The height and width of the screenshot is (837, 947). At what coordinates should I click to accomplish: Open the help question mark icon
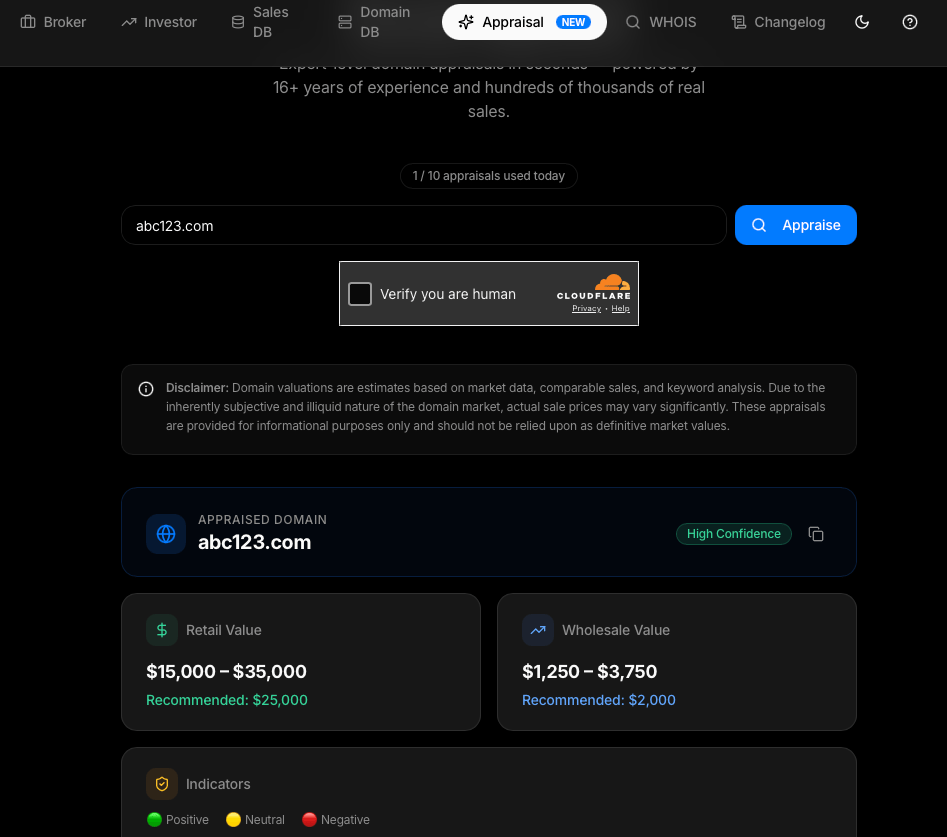point(910,22)
